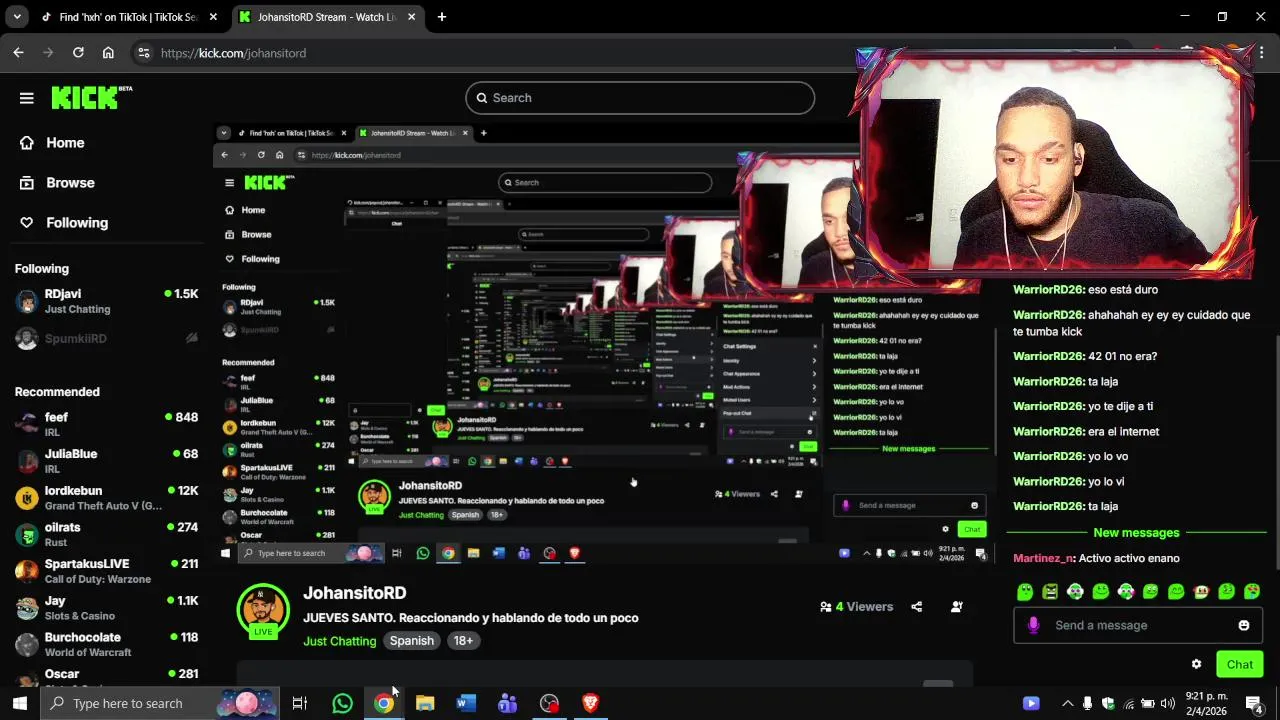The width and height of the screenshot is (1280, 720).
Task: Open the Kick sidebar hamburger menu
Action: coord(27,98)
